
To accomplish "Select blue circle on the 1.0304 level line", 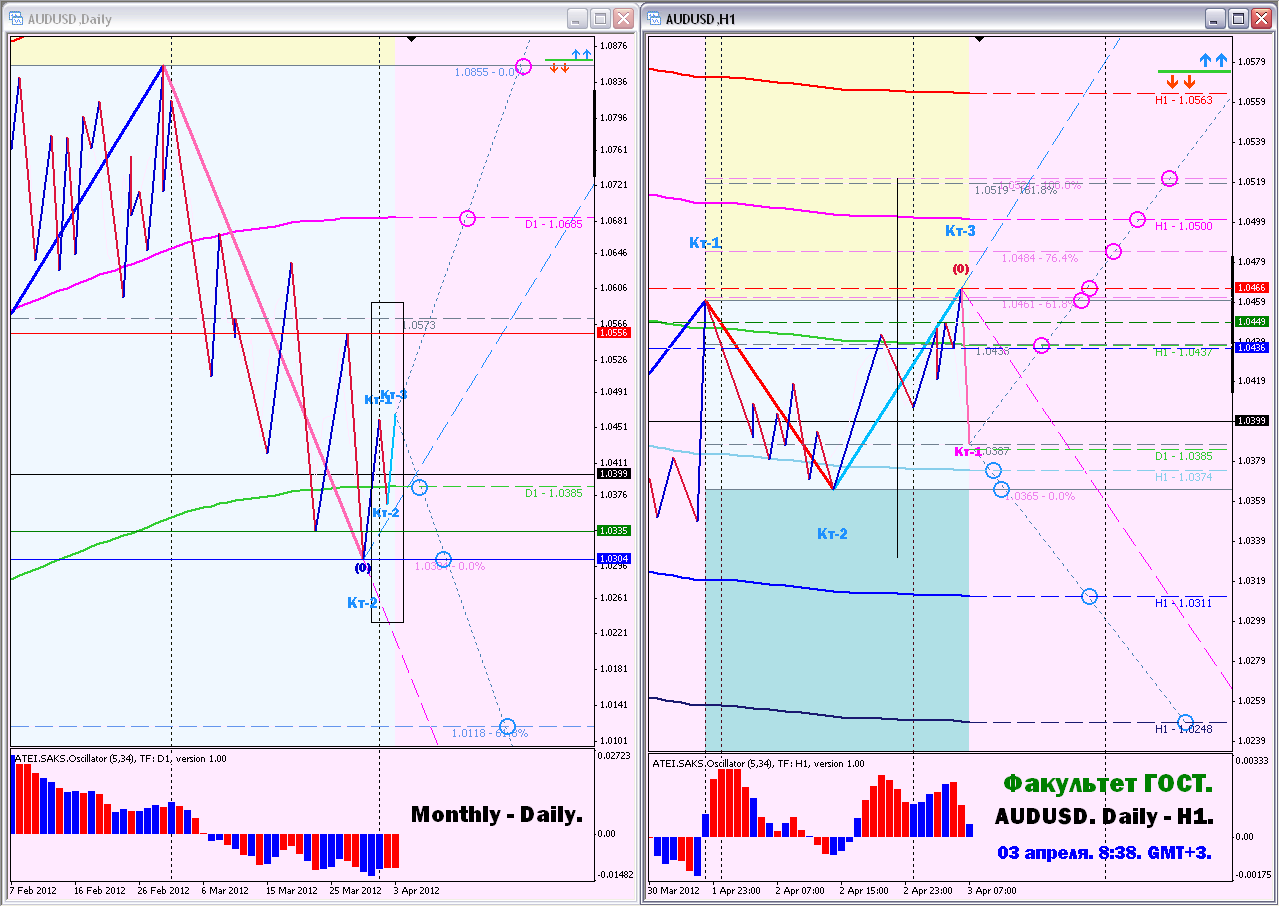I will pos(443,559).
